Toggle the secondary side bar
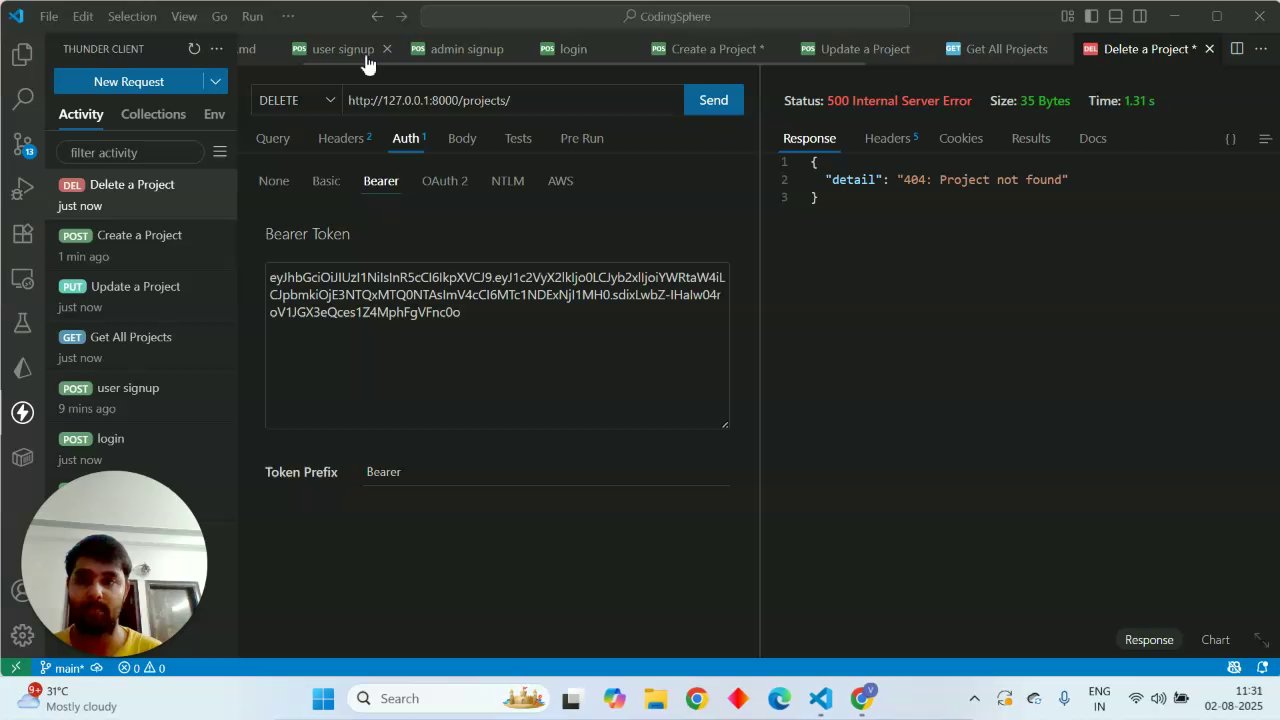The image size is (1280, 720). (x=1140, y=16)
